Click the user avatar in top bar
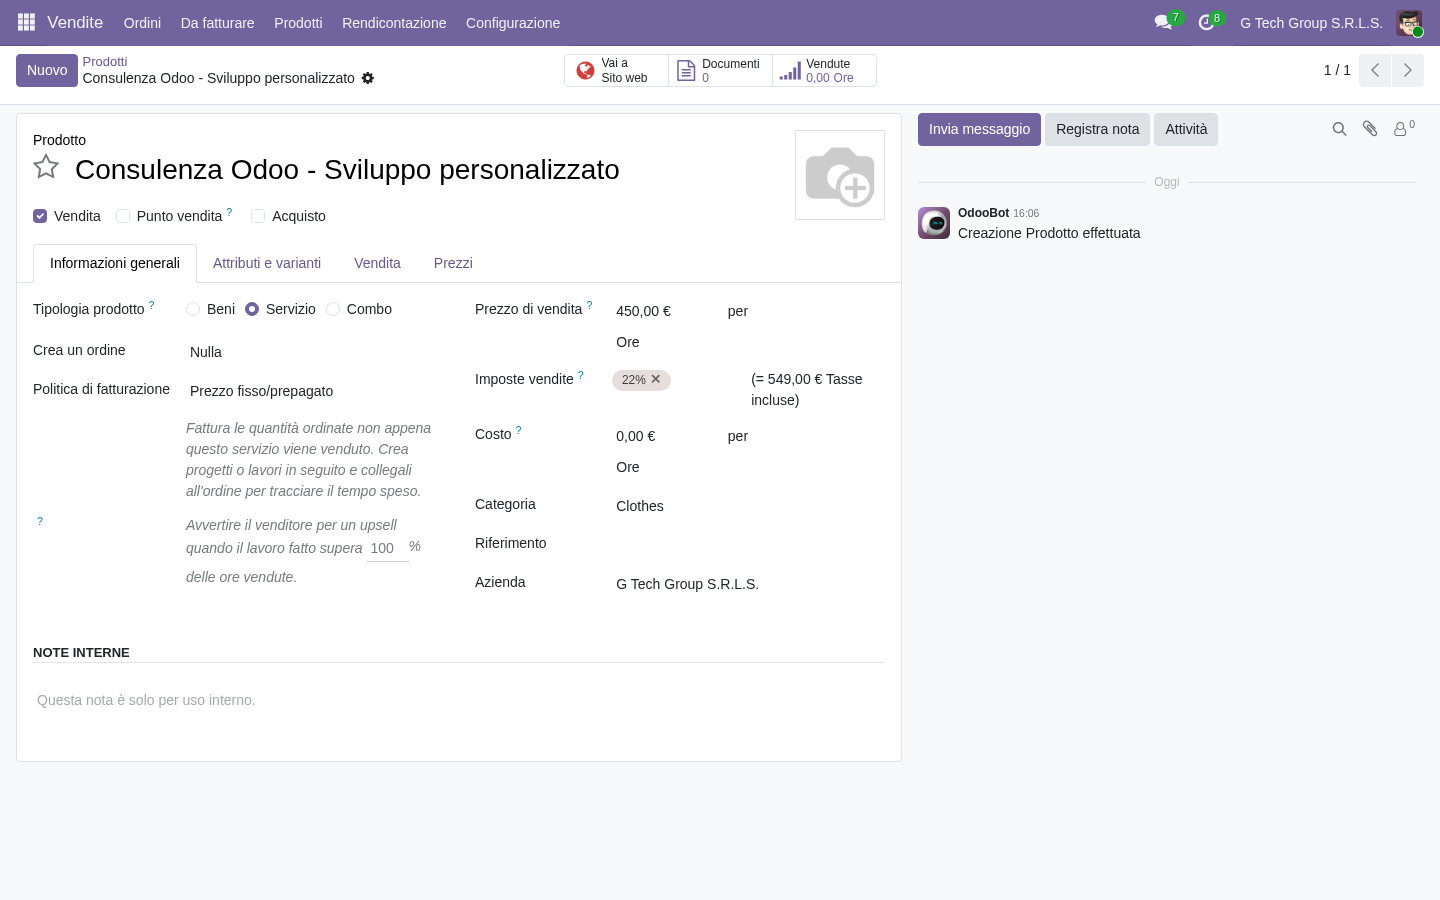The width and height of the screenshot is (1440, 900). coord(1409,23)
